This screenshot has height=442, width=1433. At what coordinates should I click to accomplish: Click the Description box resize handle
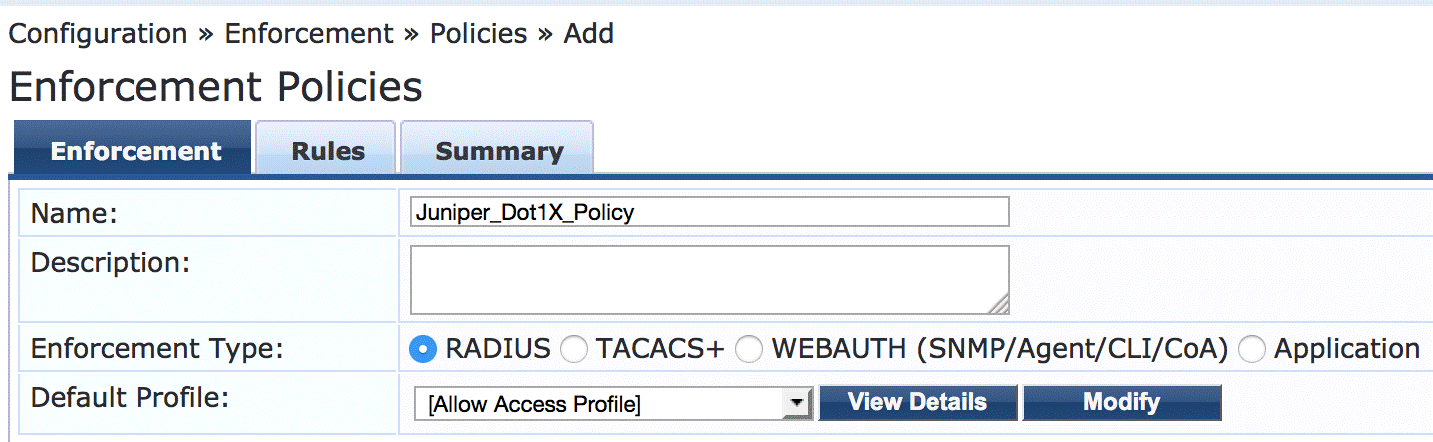click(1000, 305)
